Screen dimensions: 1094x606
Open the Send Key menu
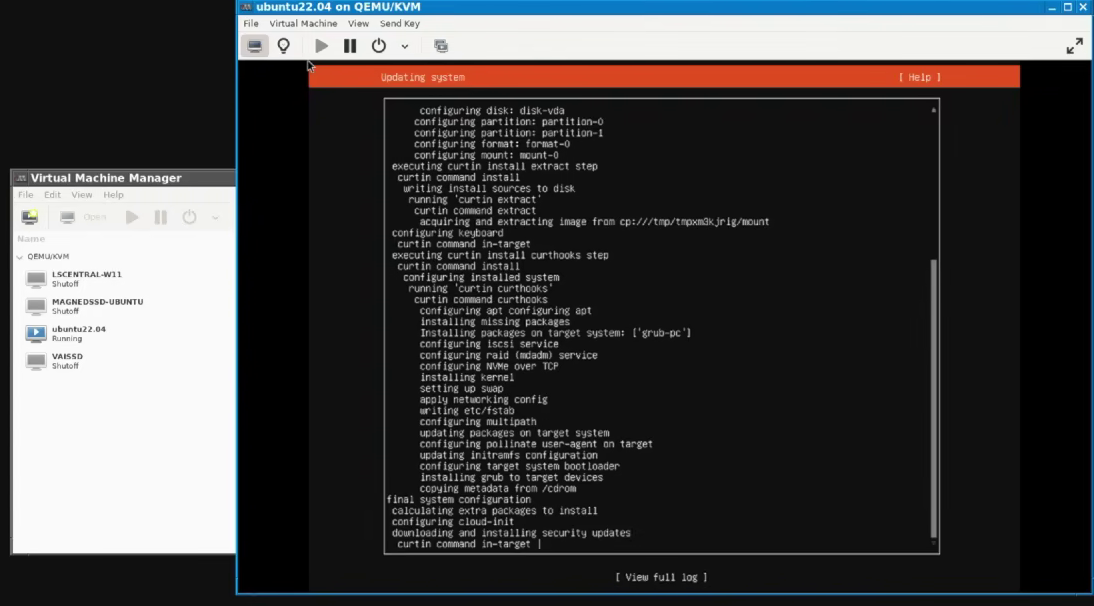pos(400,23)
